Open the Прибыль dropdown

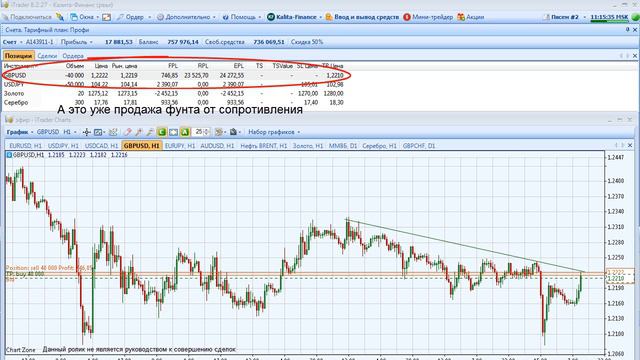pos(77,42)
